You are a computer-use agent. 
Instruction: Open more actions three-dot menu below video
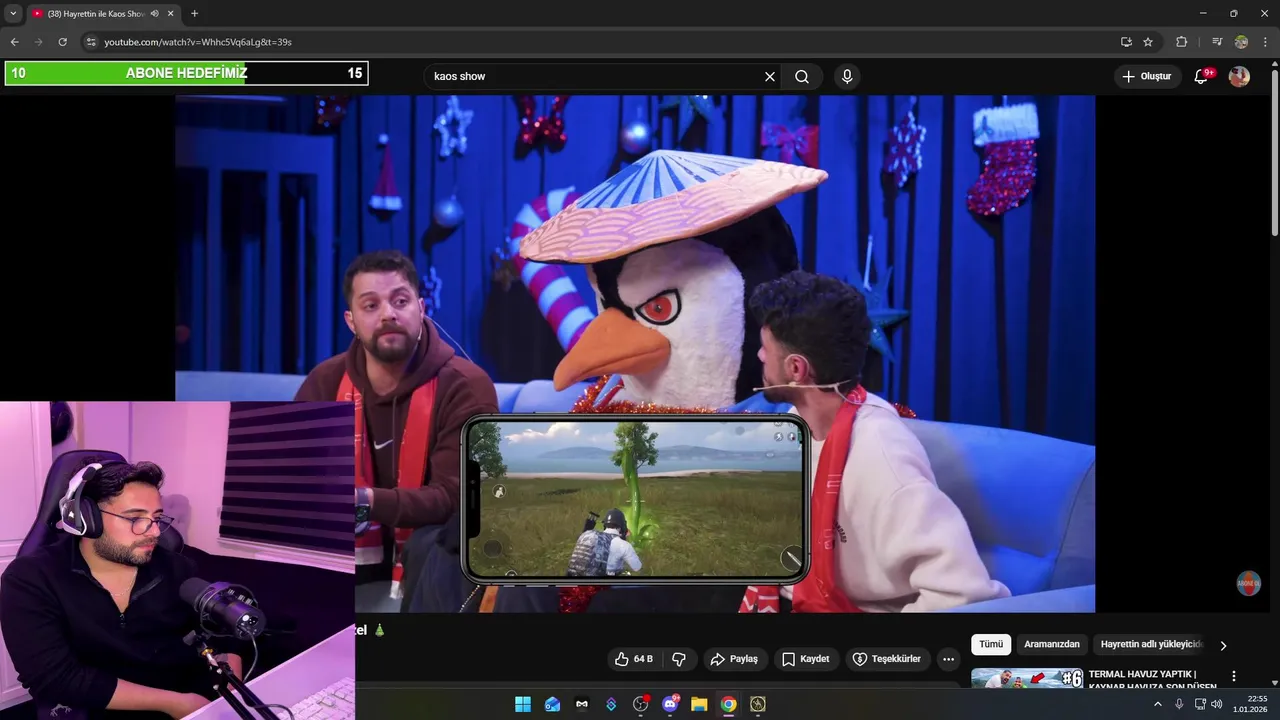948,659
